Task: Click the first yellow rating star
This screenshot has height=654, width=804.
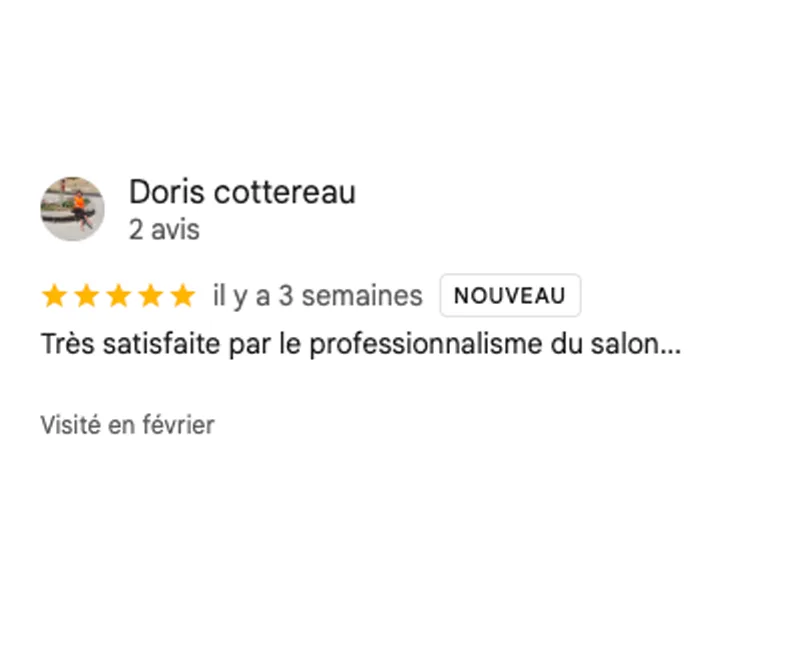Action: point(54,296)
